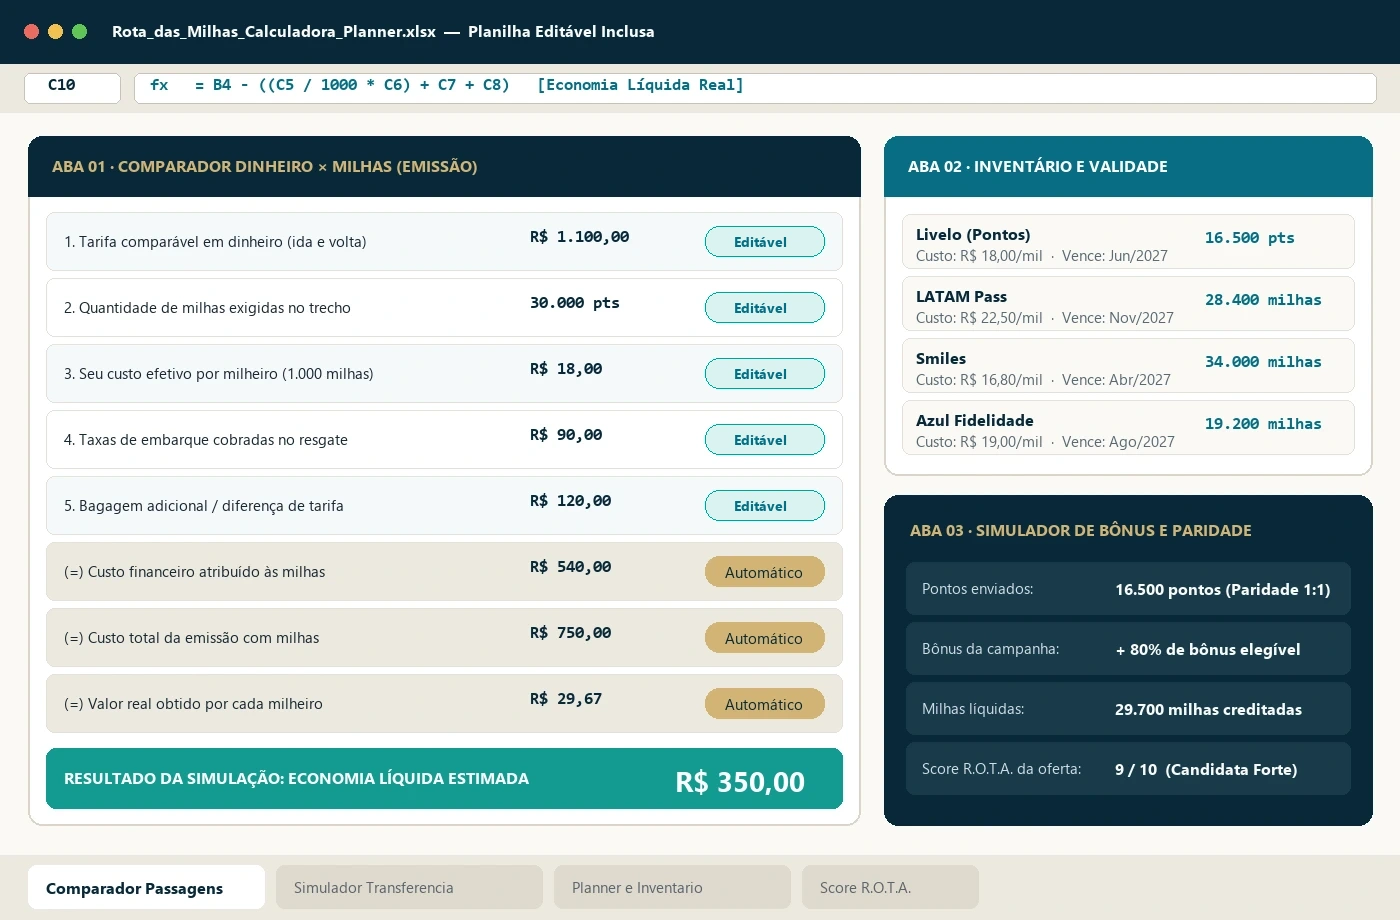This screenshot has height=920, width=1400.
Task: Select the Smiles inventory row
Action: click(1128, 366)
